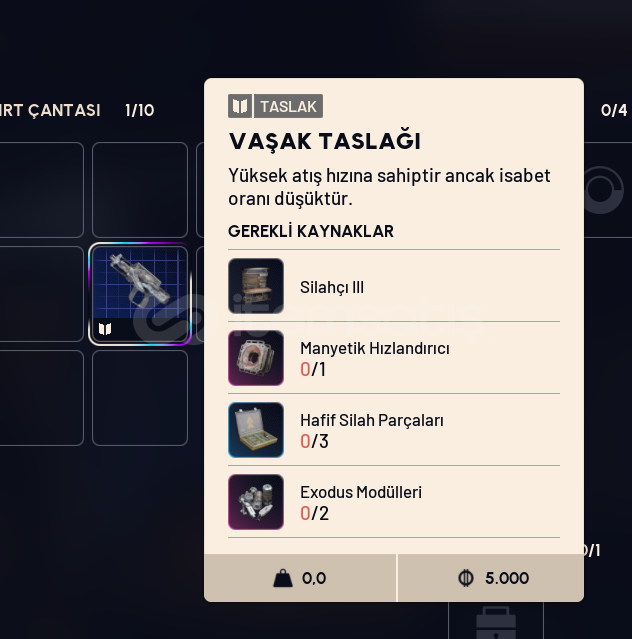Screen dimensions: 632x639
Task: Select the empty slot above the blueprint
Action: (140, 190)
